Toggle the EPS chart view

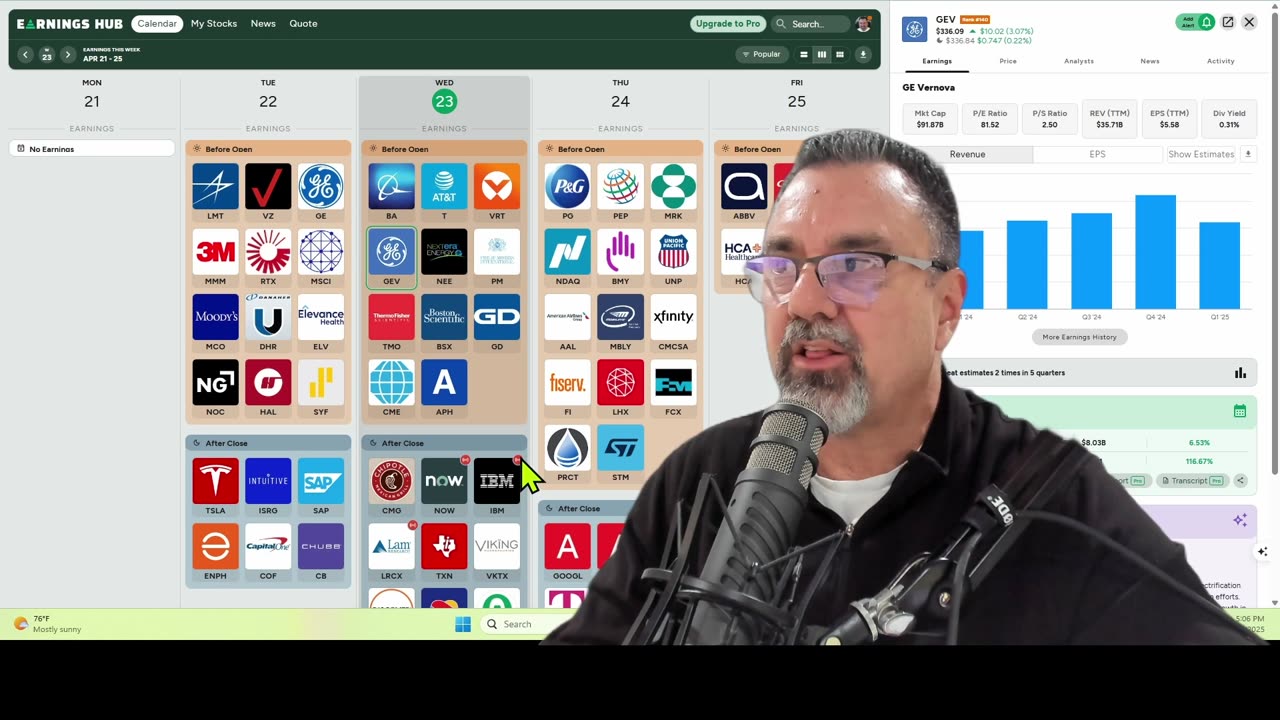(x=1097, y=154)
